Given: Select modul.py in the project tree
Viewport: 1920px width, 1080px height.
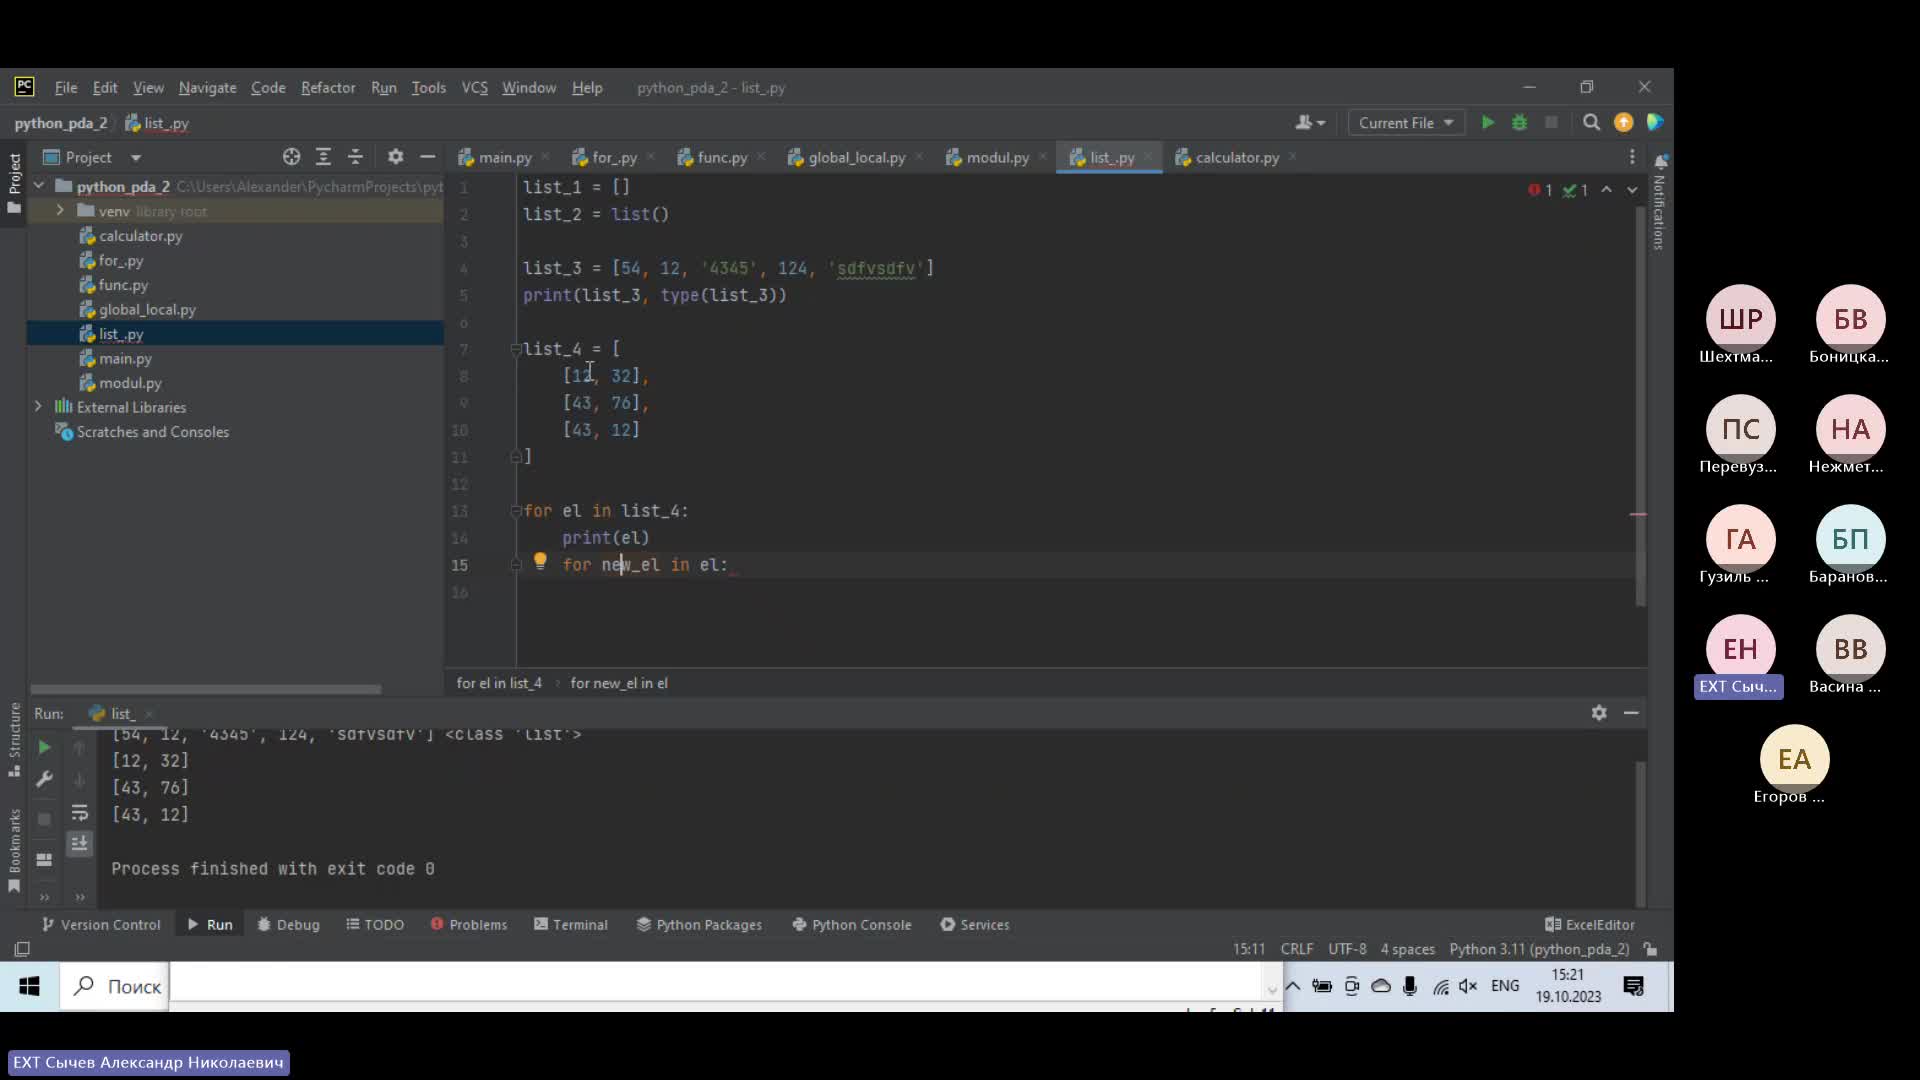Looking at the screenshot, I should coord(130,382).
